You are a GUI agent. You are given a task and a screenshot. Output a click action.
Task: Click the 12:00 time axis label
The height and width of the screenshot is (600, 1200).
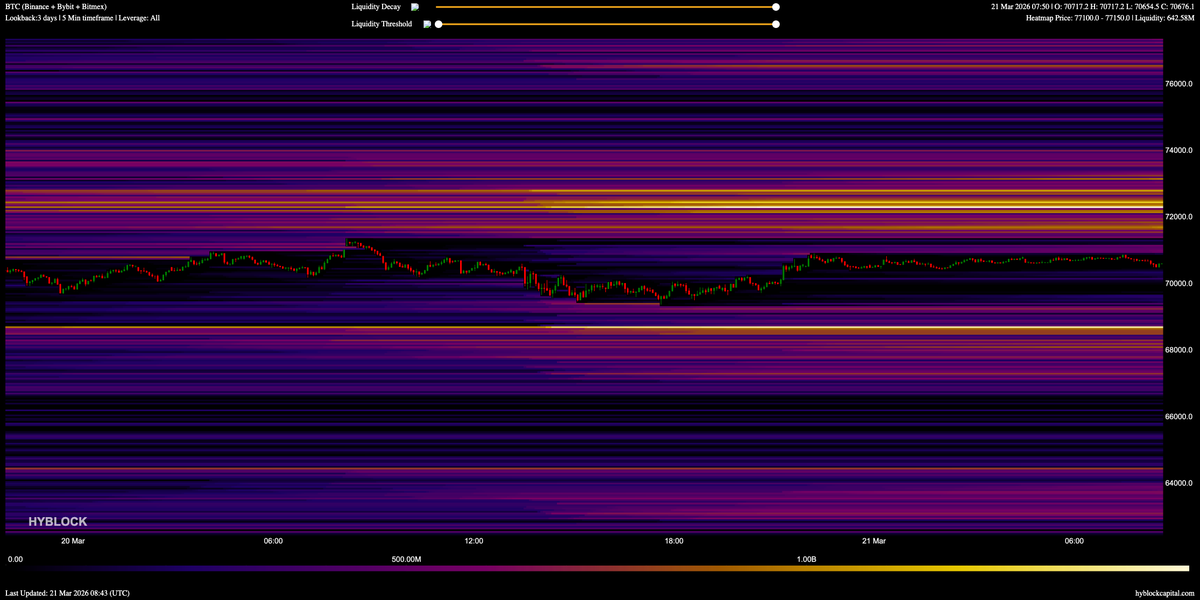pos(473,541)
